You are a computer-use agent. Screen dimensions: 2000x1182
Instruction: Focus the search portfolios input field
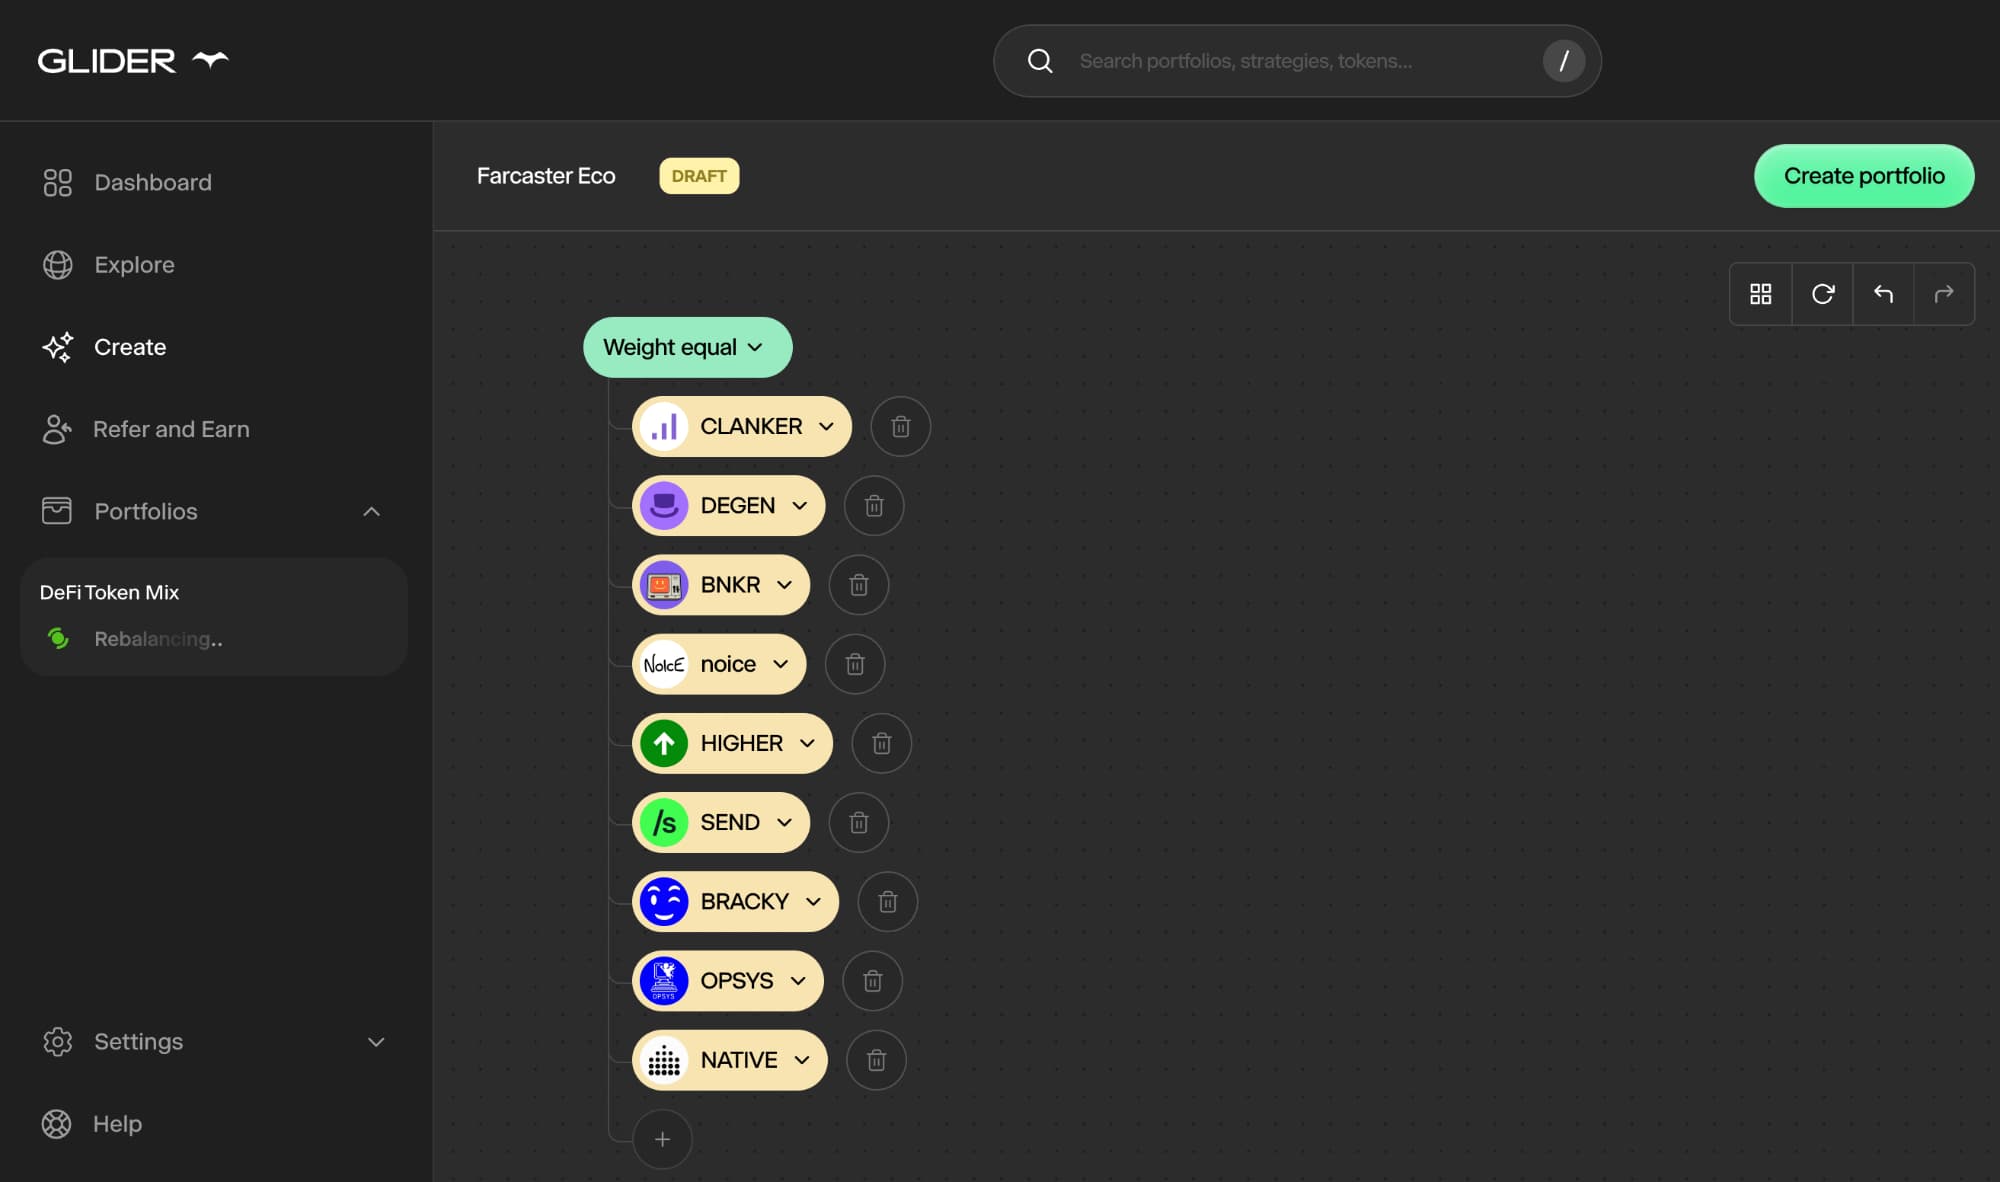[x=1300, y=61]
